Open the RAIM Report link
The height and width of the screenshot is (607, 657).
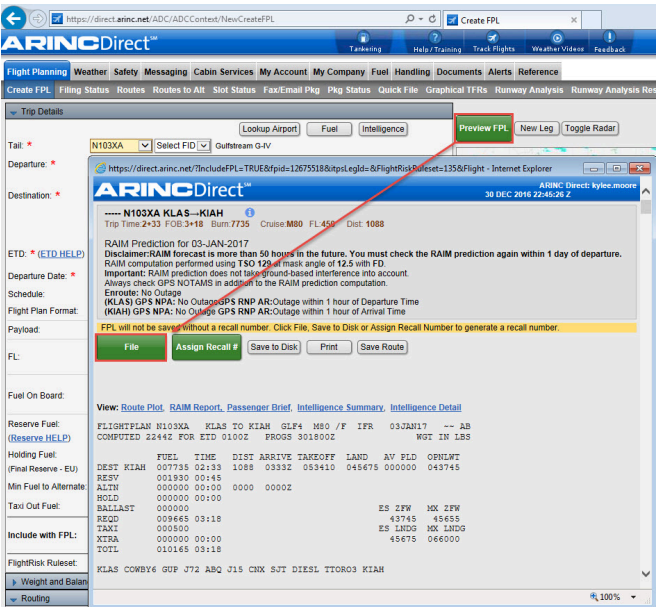(x=195, y=407)
